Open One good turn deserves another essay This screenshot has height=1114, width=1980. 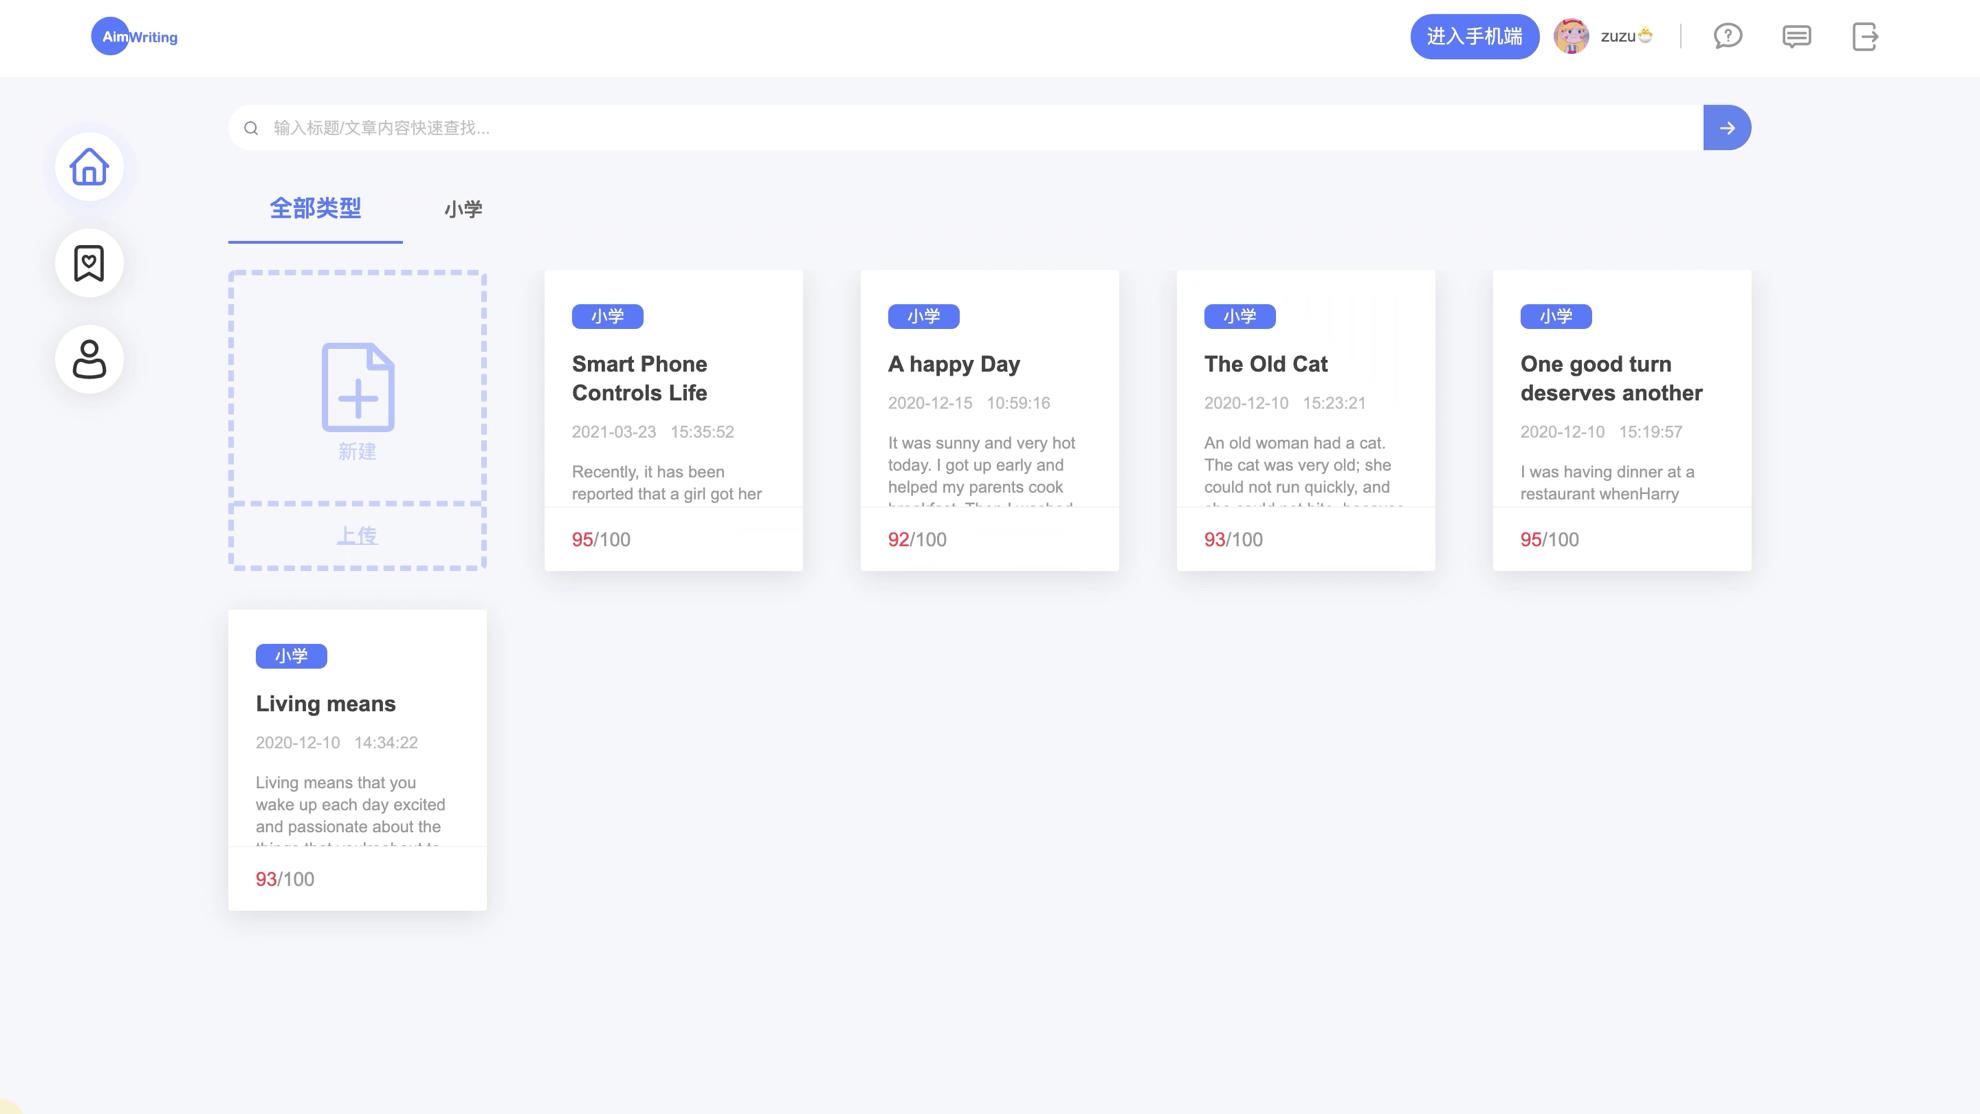coord(1610,378)
